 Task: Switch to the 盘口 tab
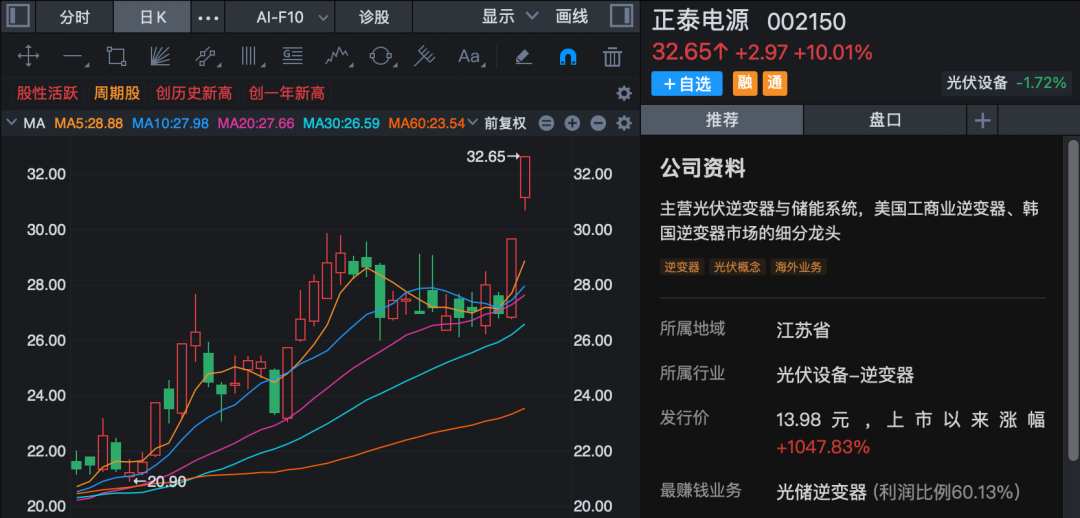click(x=885, y=120)
